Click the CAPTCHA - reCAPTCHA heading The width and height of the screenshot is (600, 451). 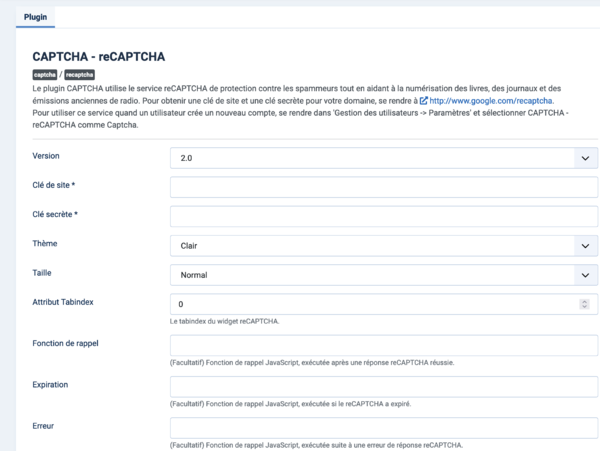99,57
